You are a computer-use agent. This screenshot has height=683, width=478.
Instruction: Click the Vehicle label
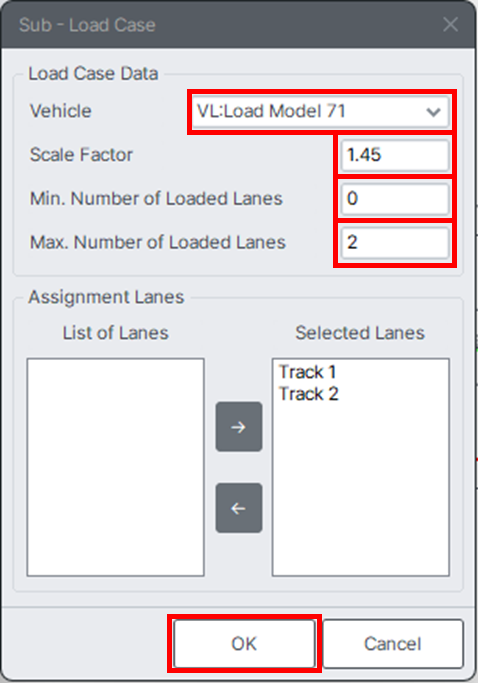pos(61,111)
